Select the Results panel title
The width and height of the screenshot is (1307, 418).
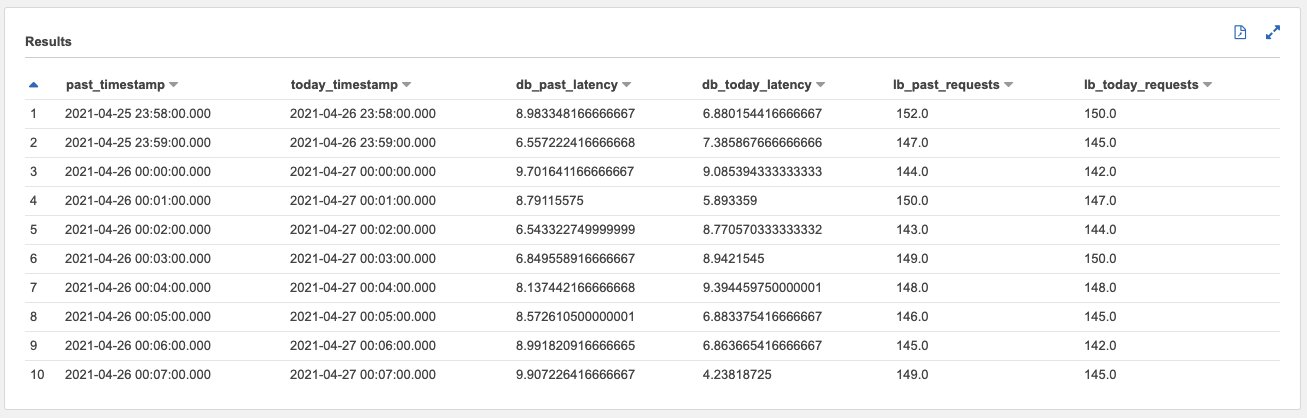[48, 42]
